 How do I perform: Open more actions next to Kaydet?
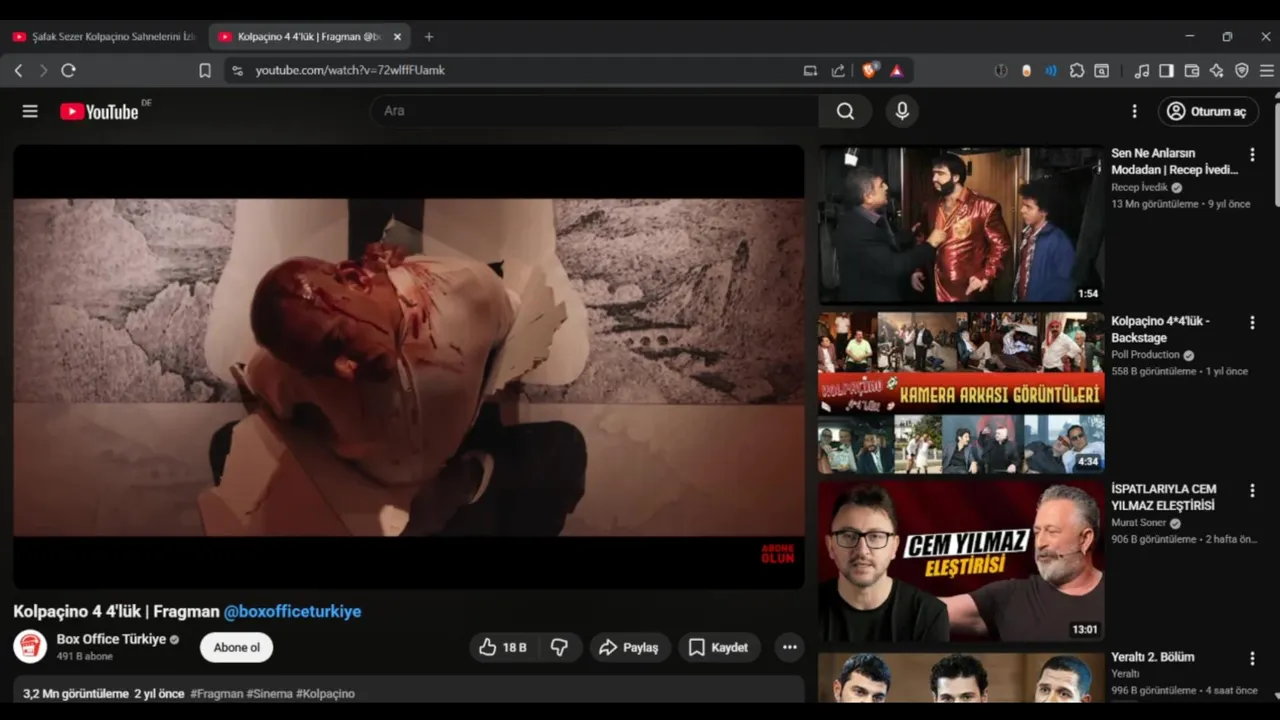tap(789, 647)
